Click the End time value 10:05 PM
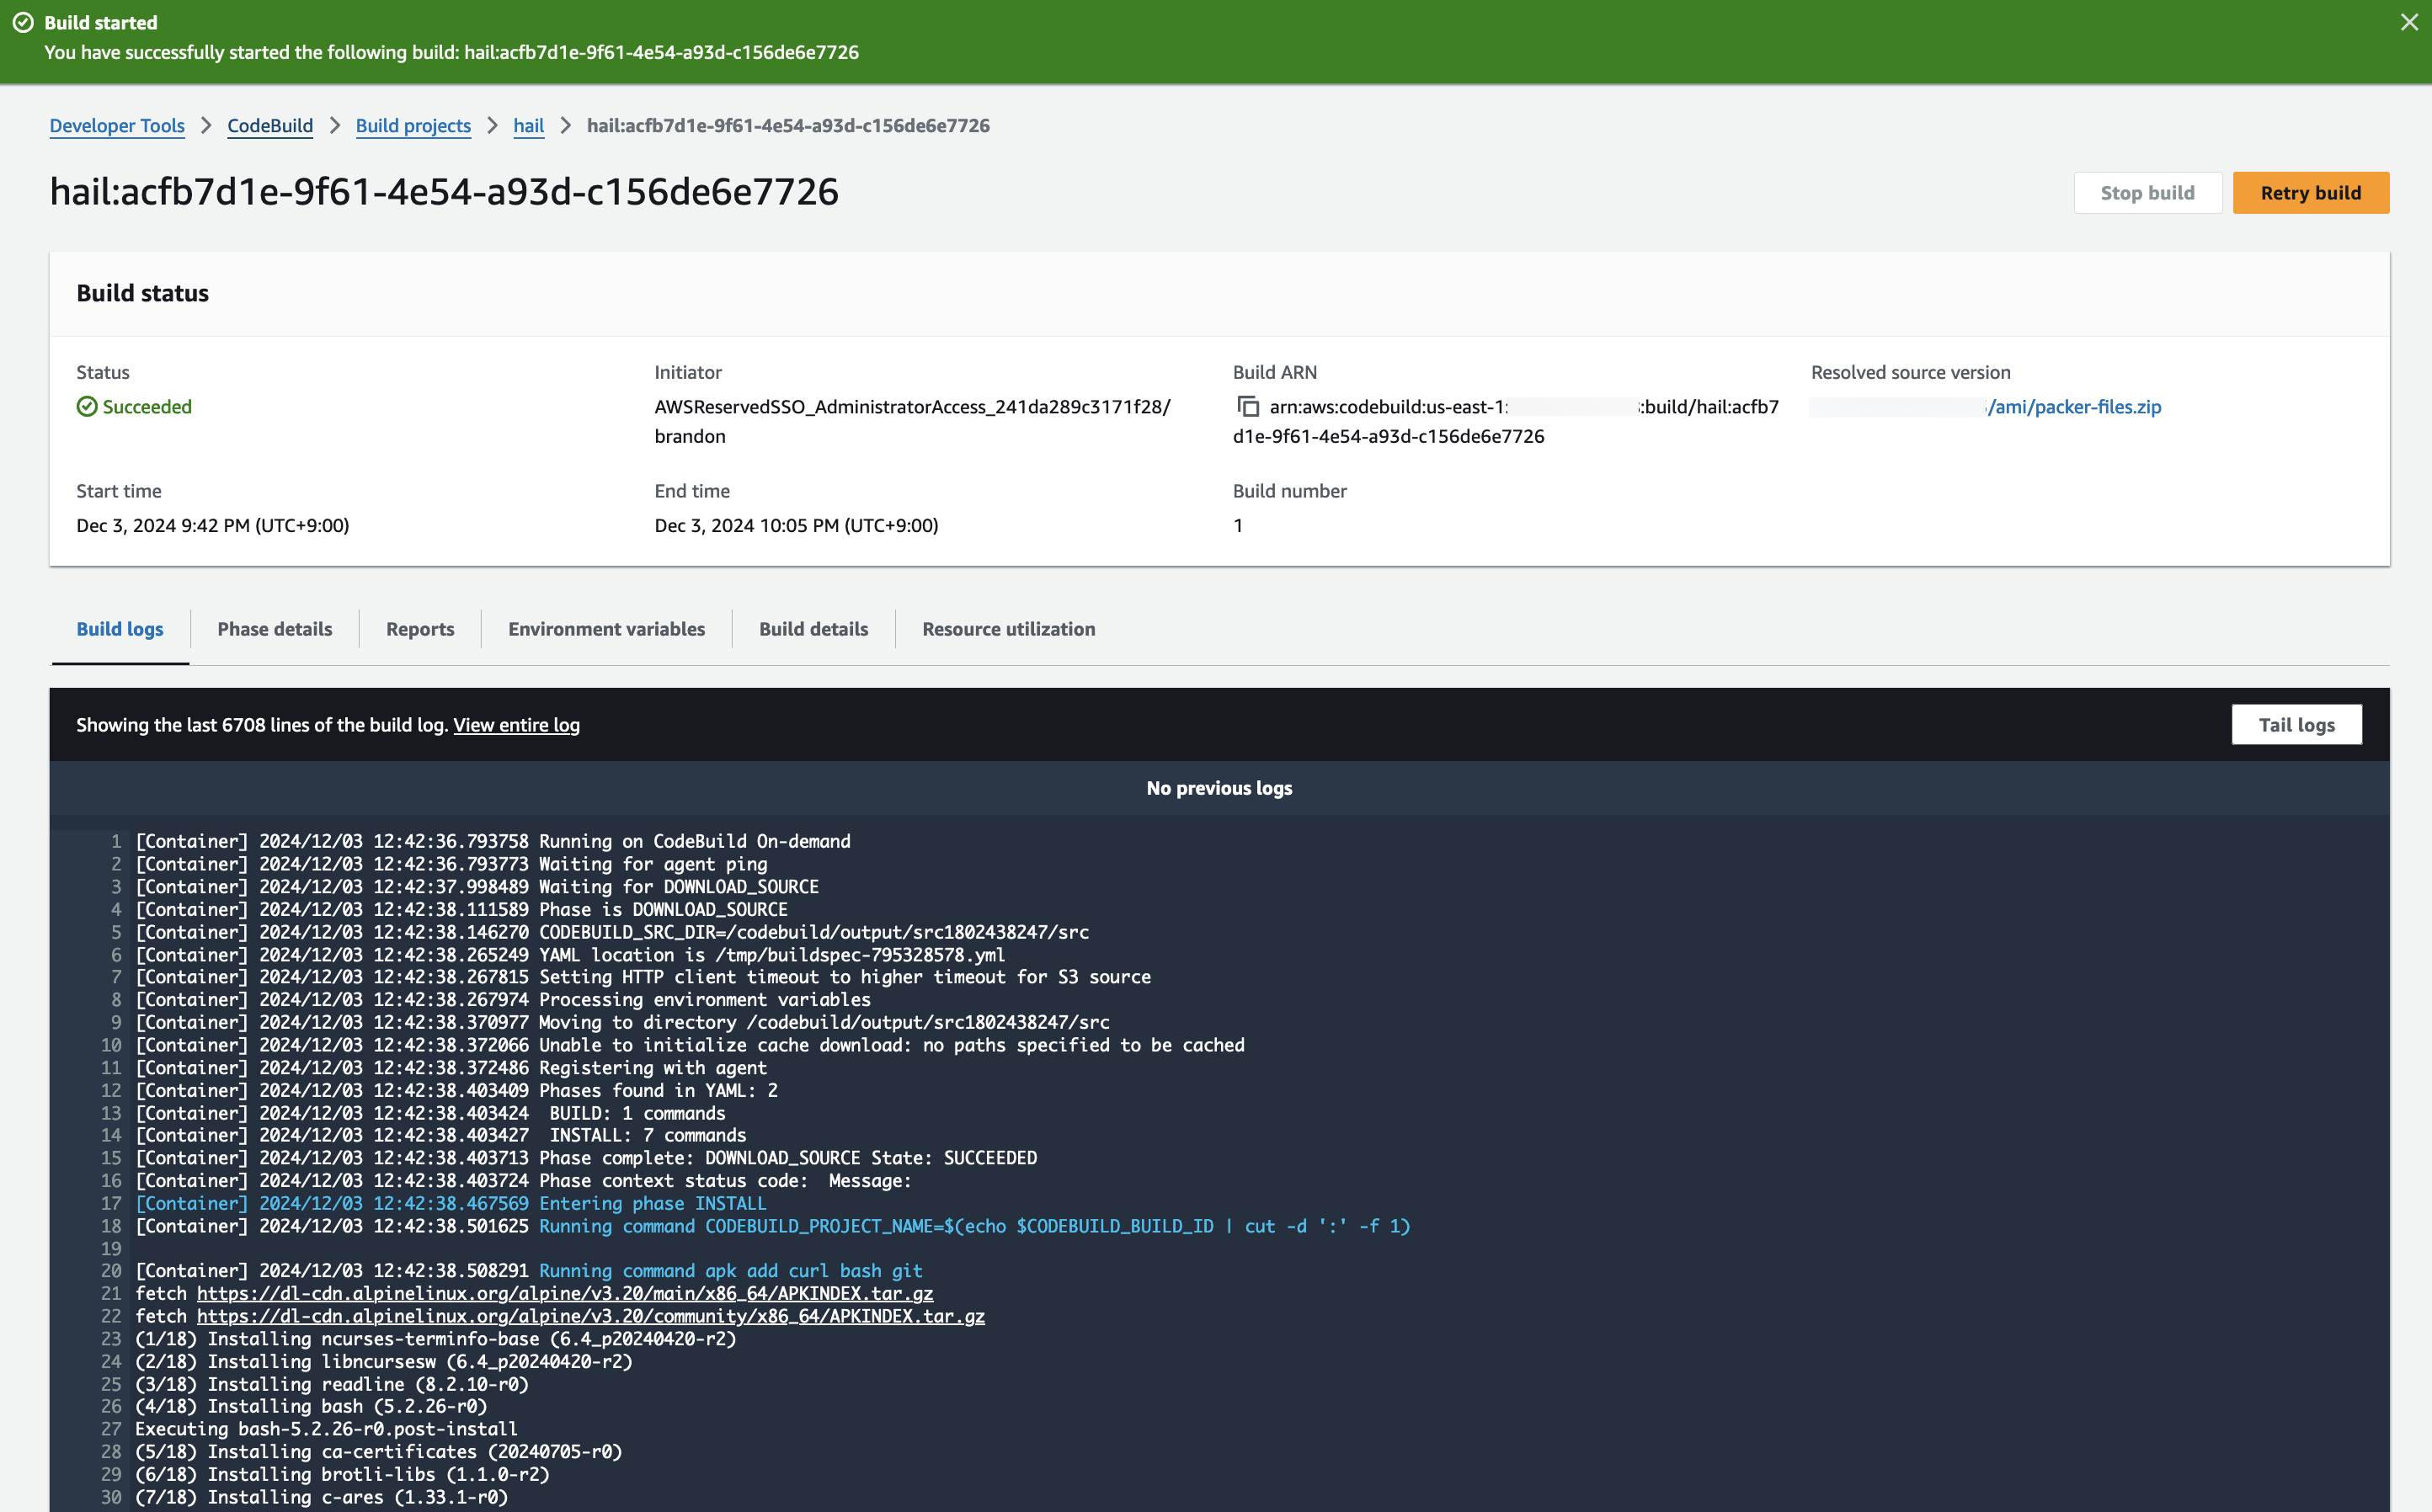This screenshot has height=1512, width=2432. (x=796, y=525)
